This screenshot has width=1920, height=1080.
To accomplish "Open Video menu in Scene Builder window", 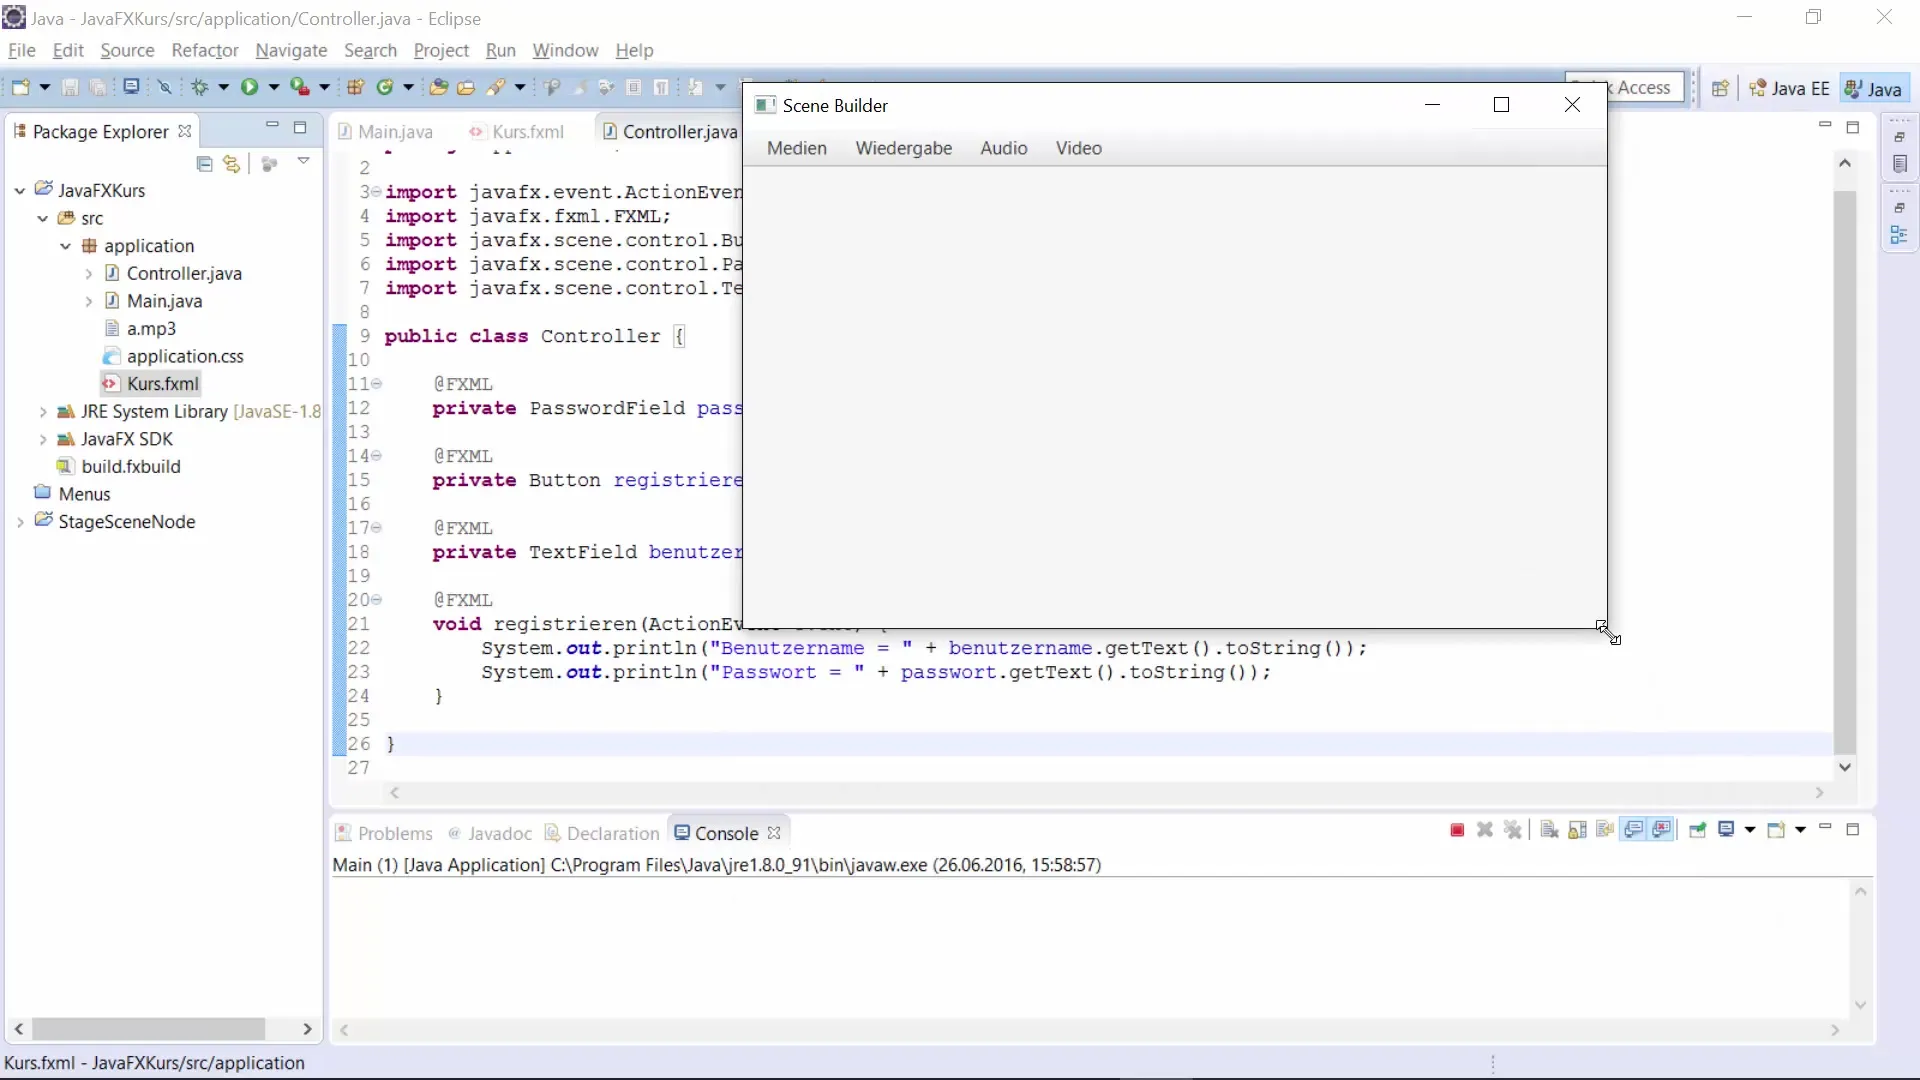I will pyautogui.click(x=1079, y=148).
